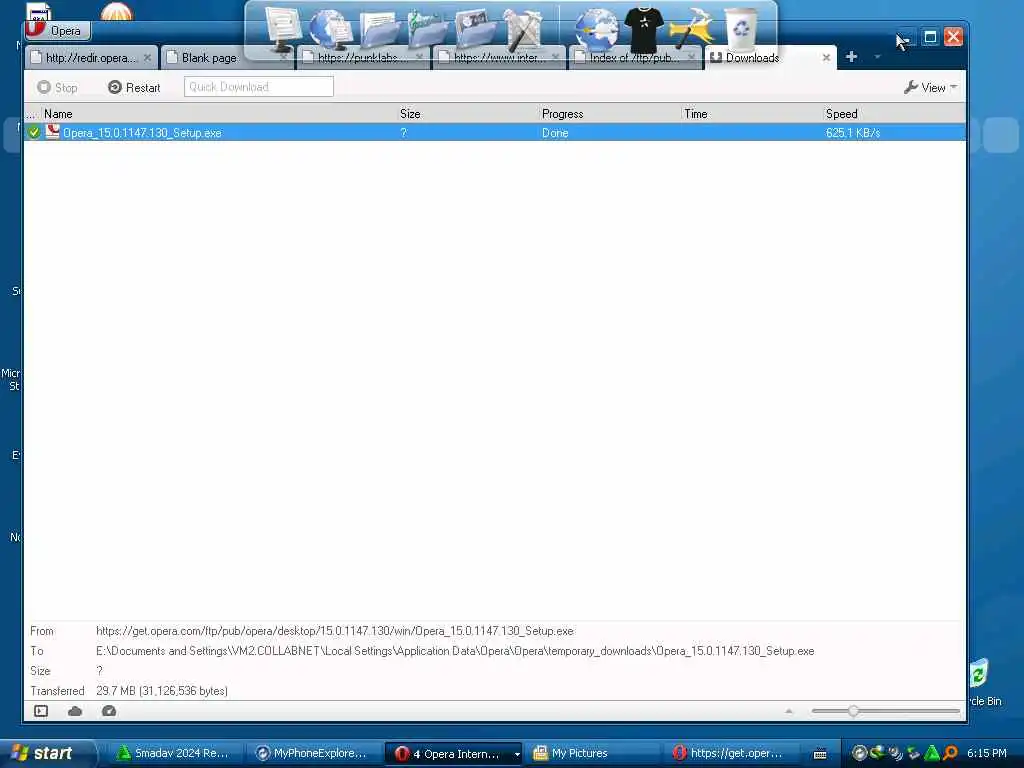Open the Opera menu button
Image resolution: width=1024 pixels, height=768 pixels.
point(57,30)
